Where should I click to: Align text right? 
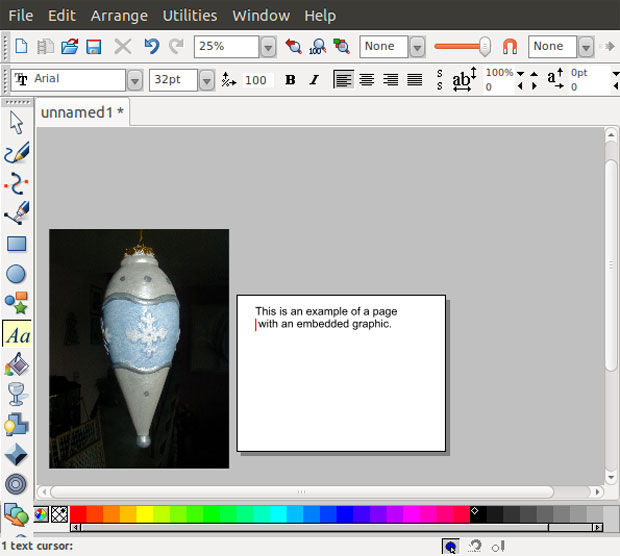click(391, 79)
